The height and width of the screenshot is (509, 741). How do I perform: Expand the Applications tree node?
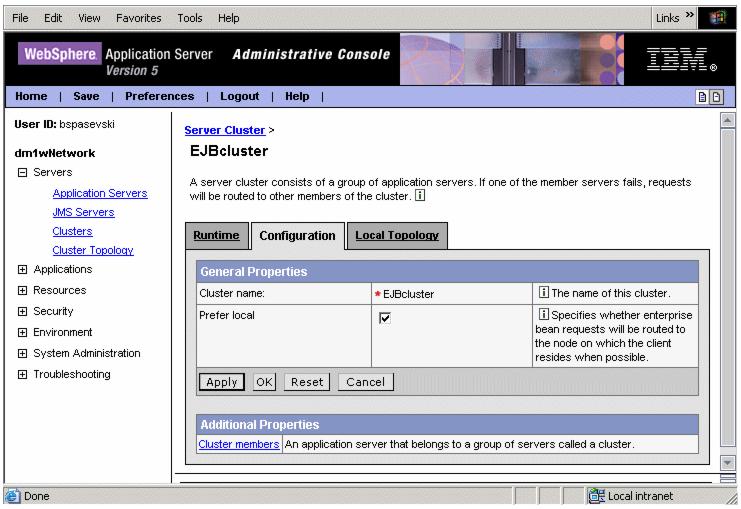pos(22,269)
